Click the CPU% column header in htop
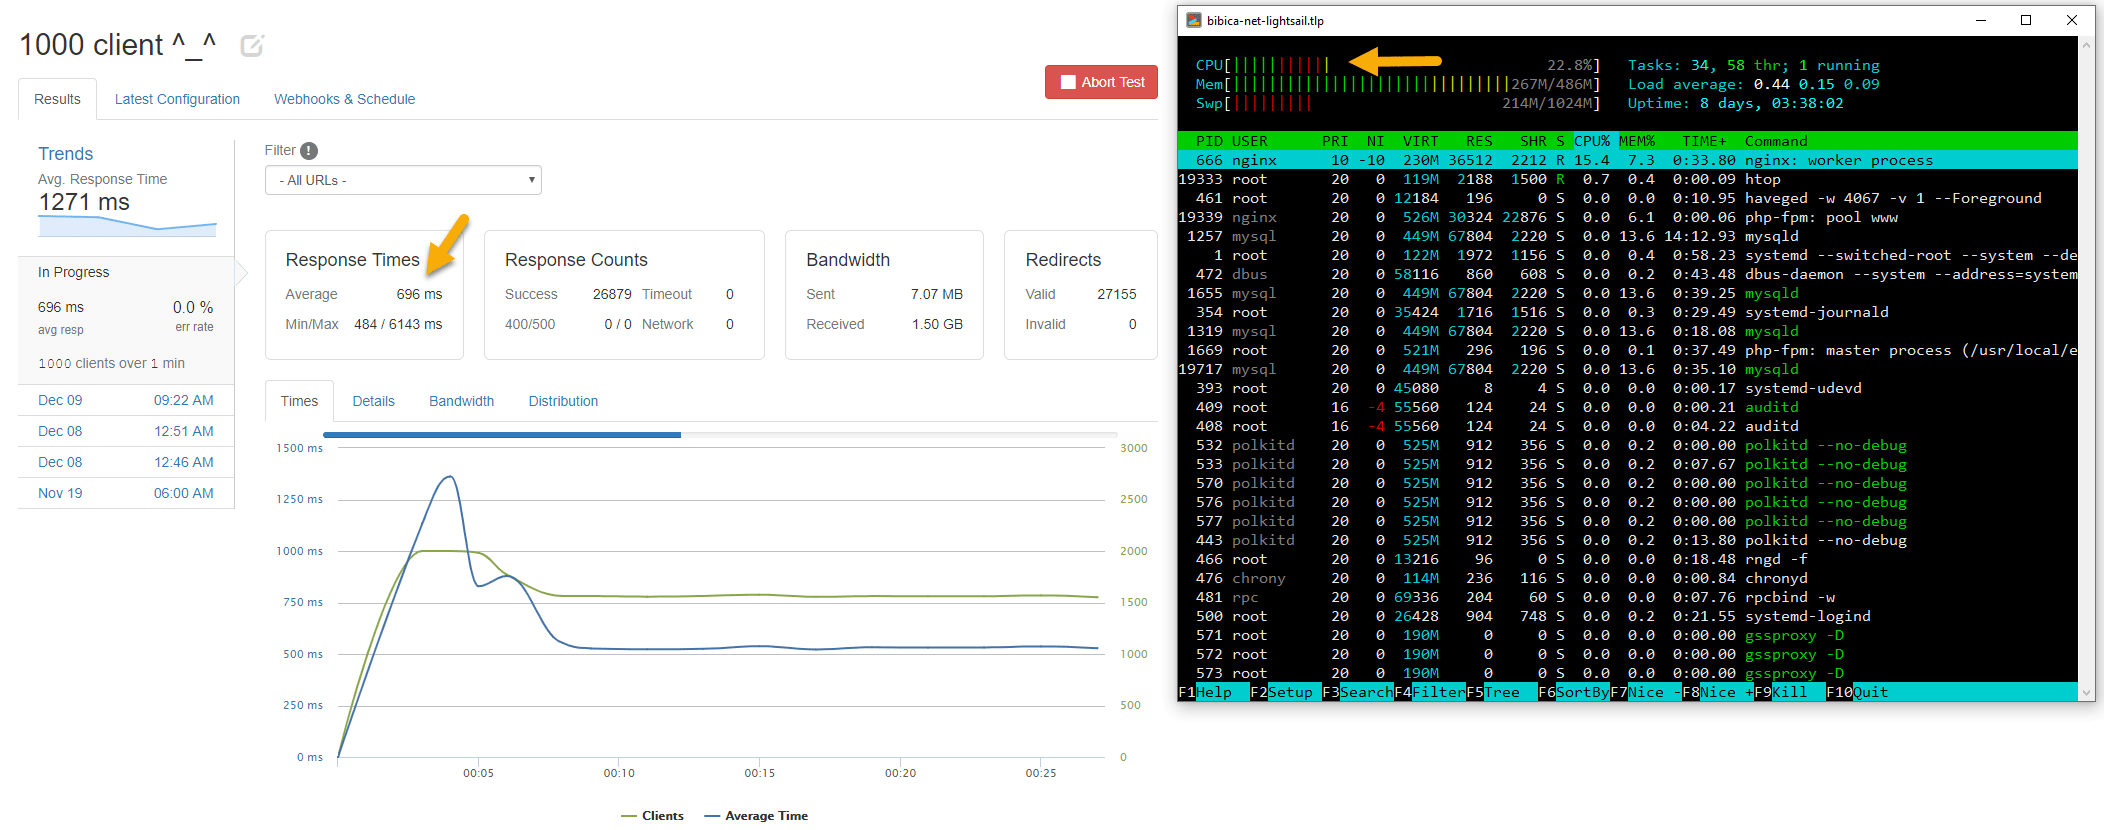 [1592, 141]
